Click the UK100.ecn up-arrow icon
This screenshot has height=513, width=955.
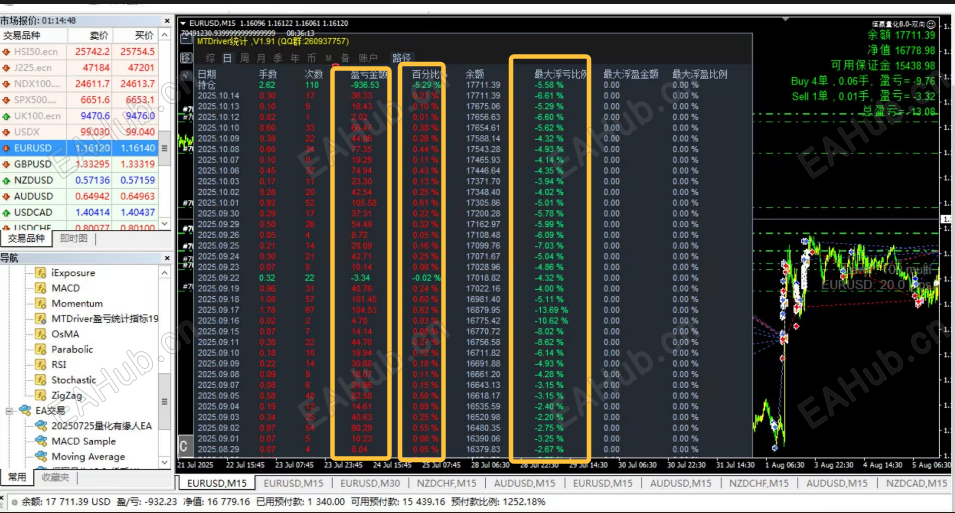(7, 116)
